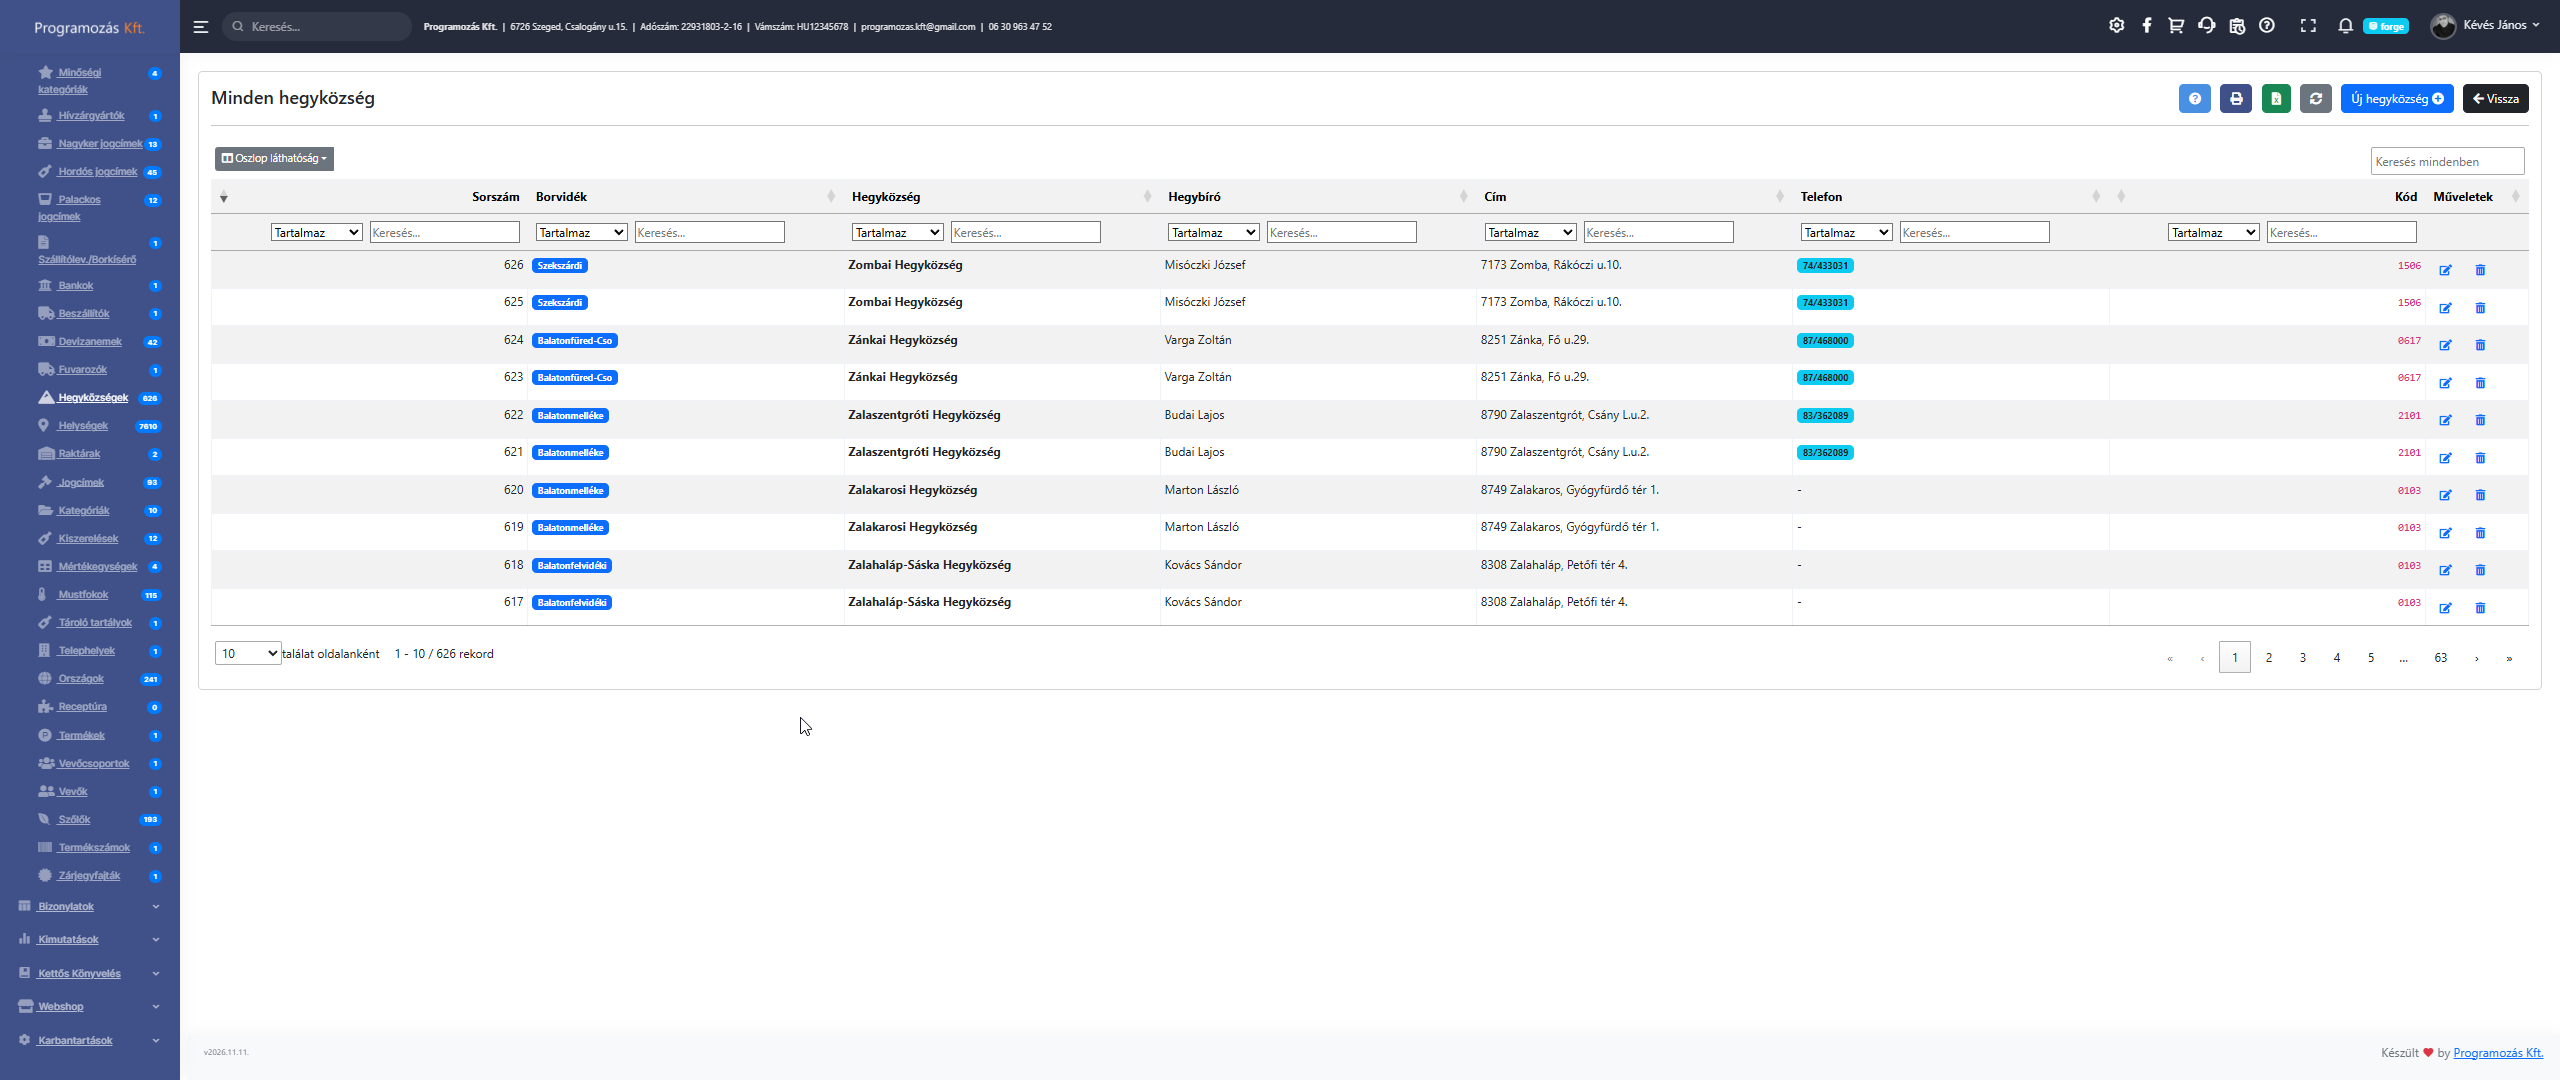Click the print button in the page header
2560x1080 pixels.
pyautogui.click(x=2236, y=99)
